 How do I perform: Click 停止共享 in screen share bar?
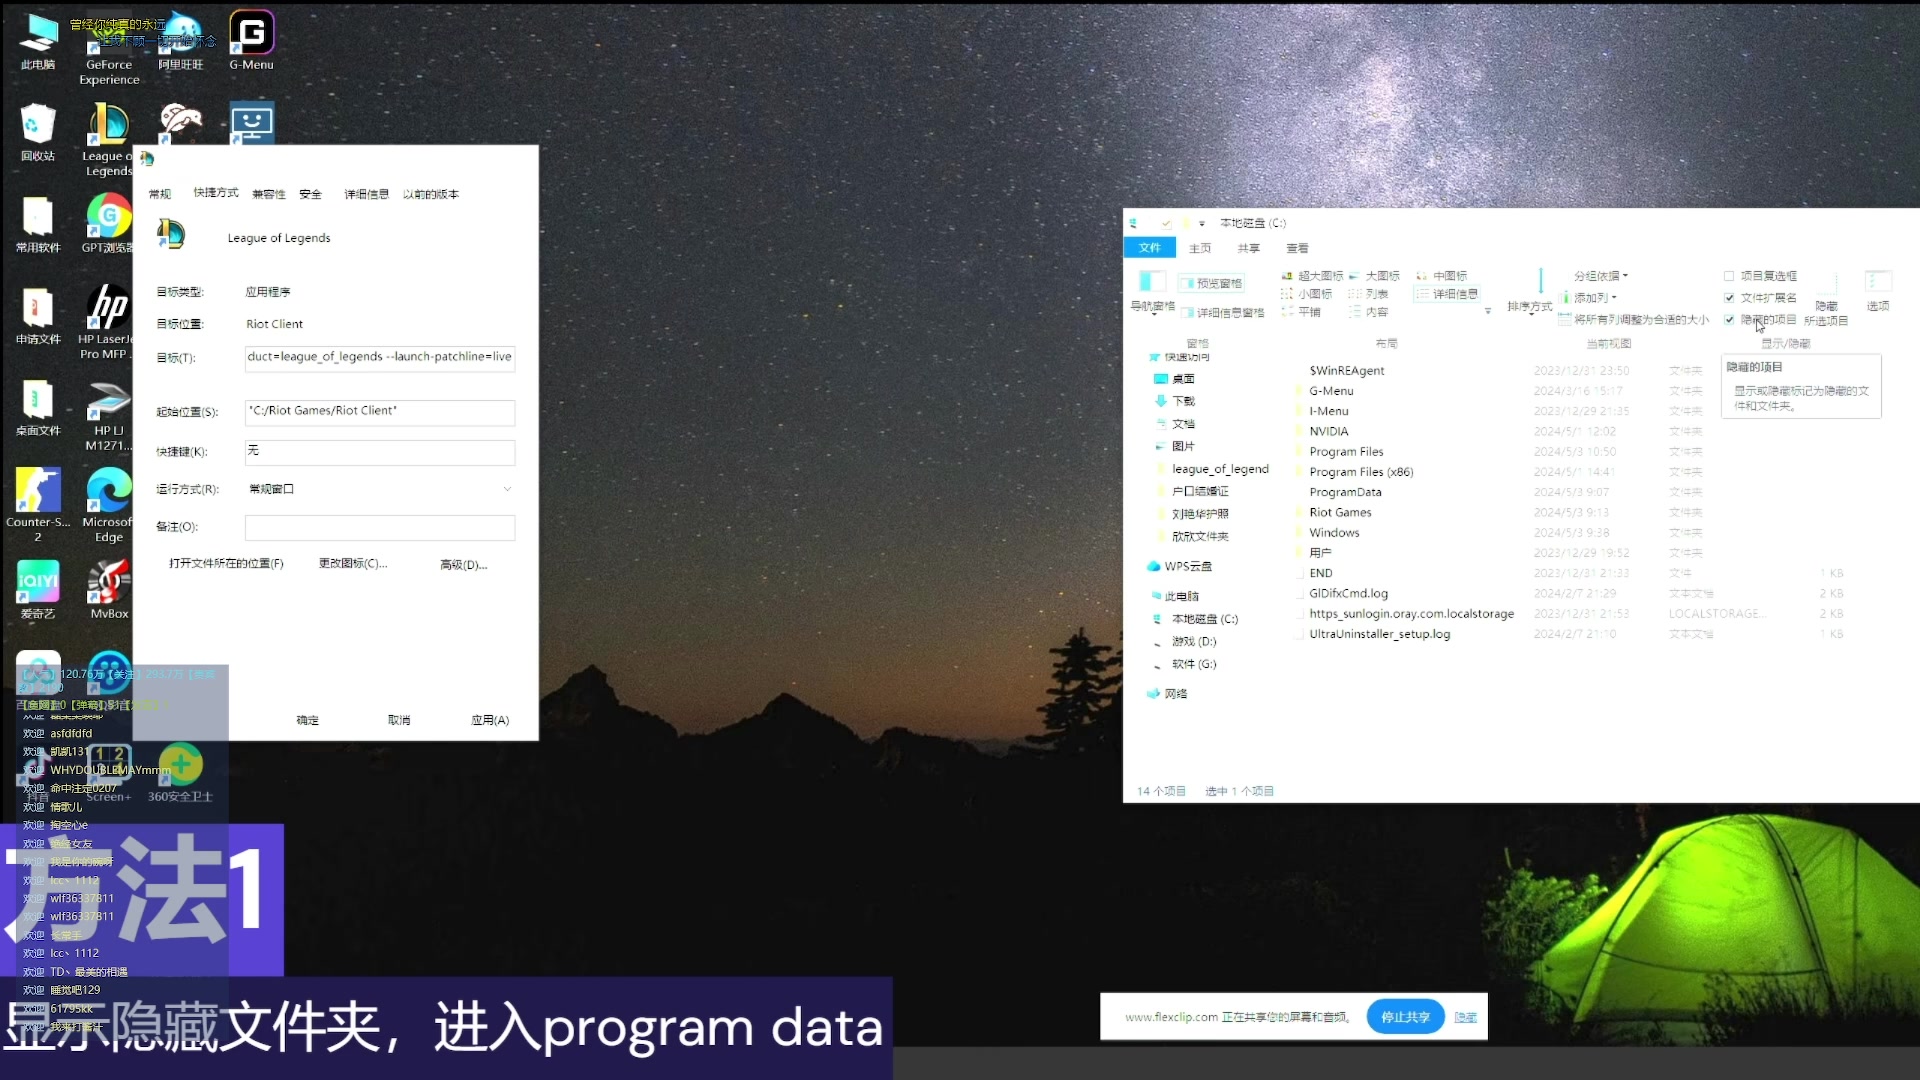coord(1405,1017)
